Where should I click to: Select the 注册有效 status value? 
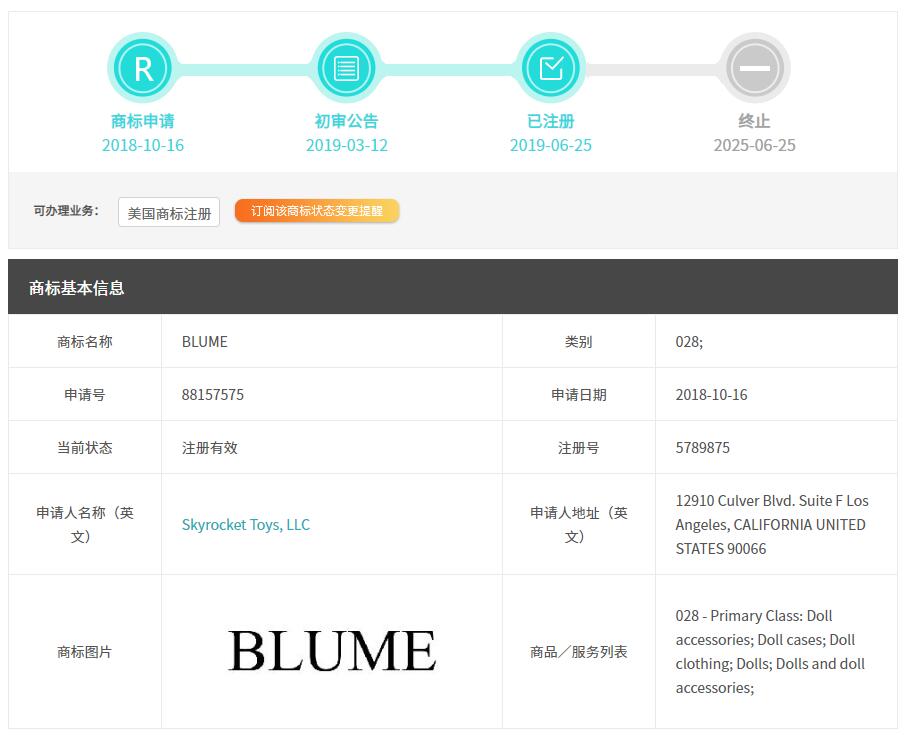tap(209, 448)
